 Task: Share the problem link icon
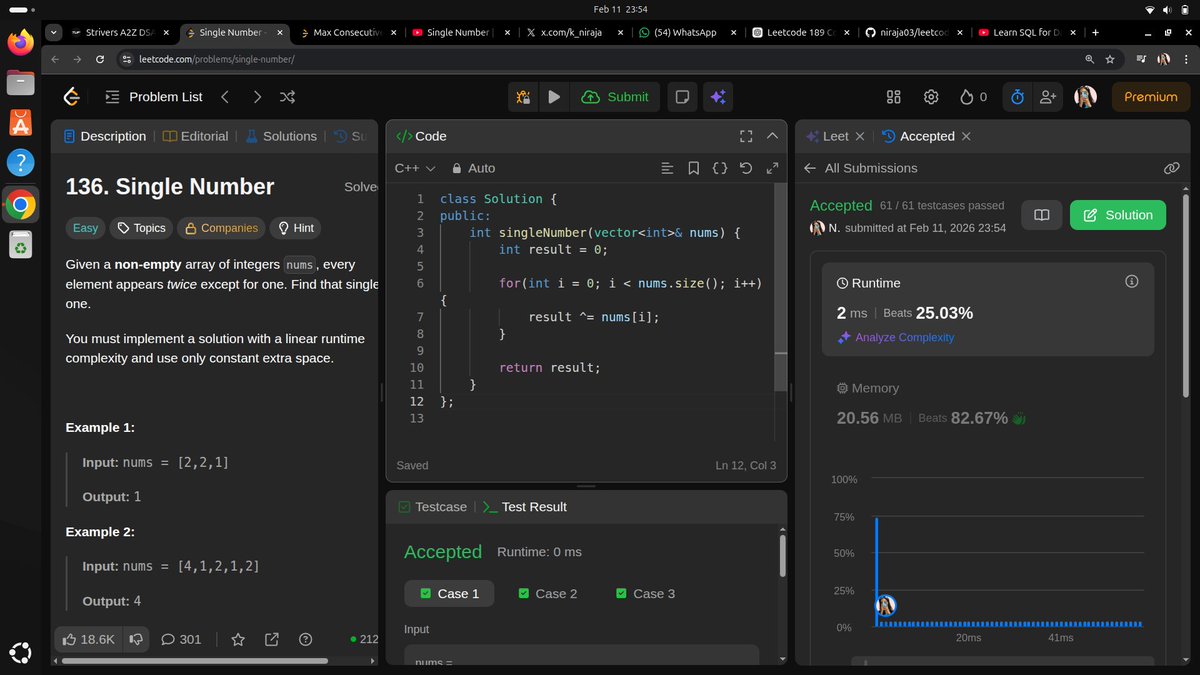[272, 639]
